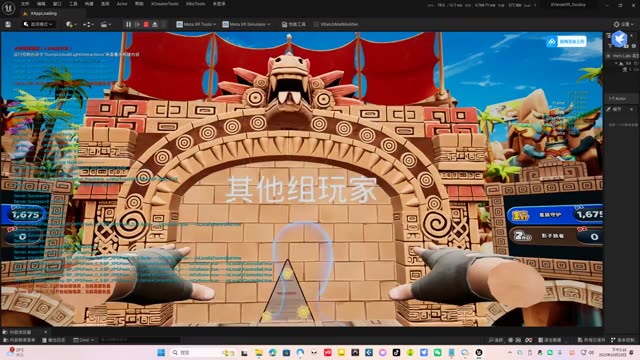Open the Actor menu
The image size is (640, 360).
[122, 4]
